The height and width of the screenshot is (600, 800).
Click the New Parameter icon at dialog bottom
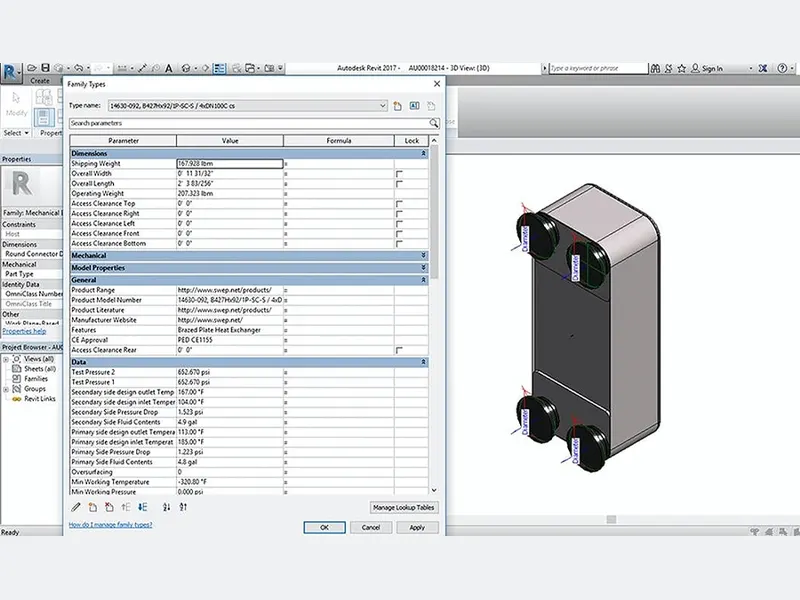(92, 507)
